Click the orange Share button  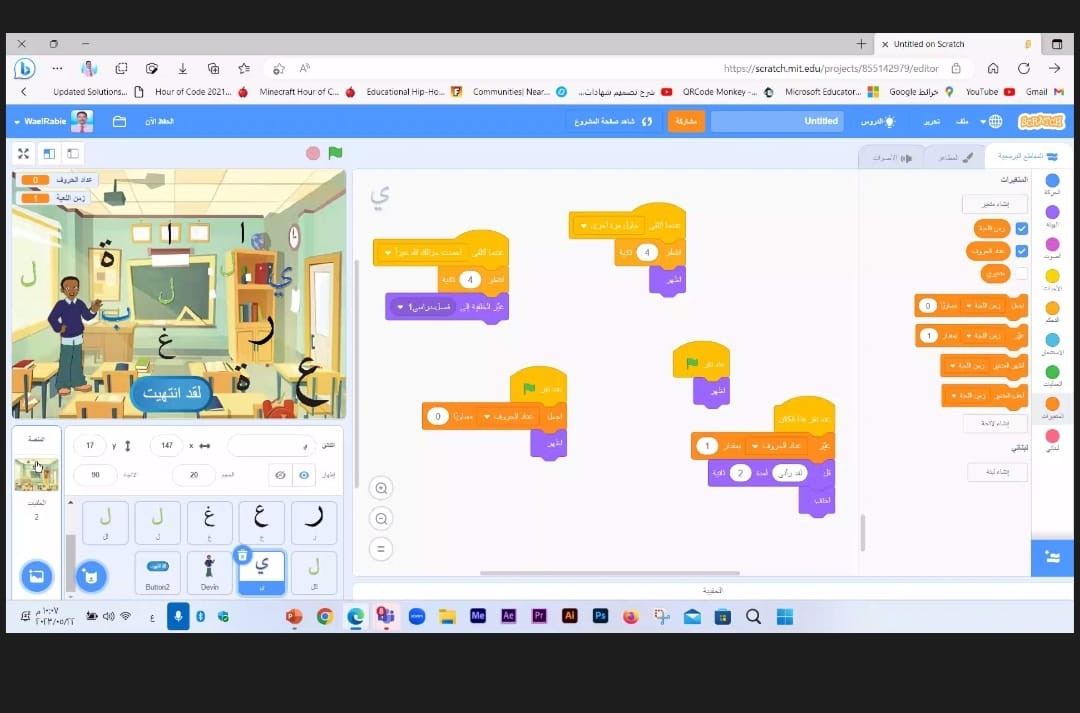[x=685, y=121]
